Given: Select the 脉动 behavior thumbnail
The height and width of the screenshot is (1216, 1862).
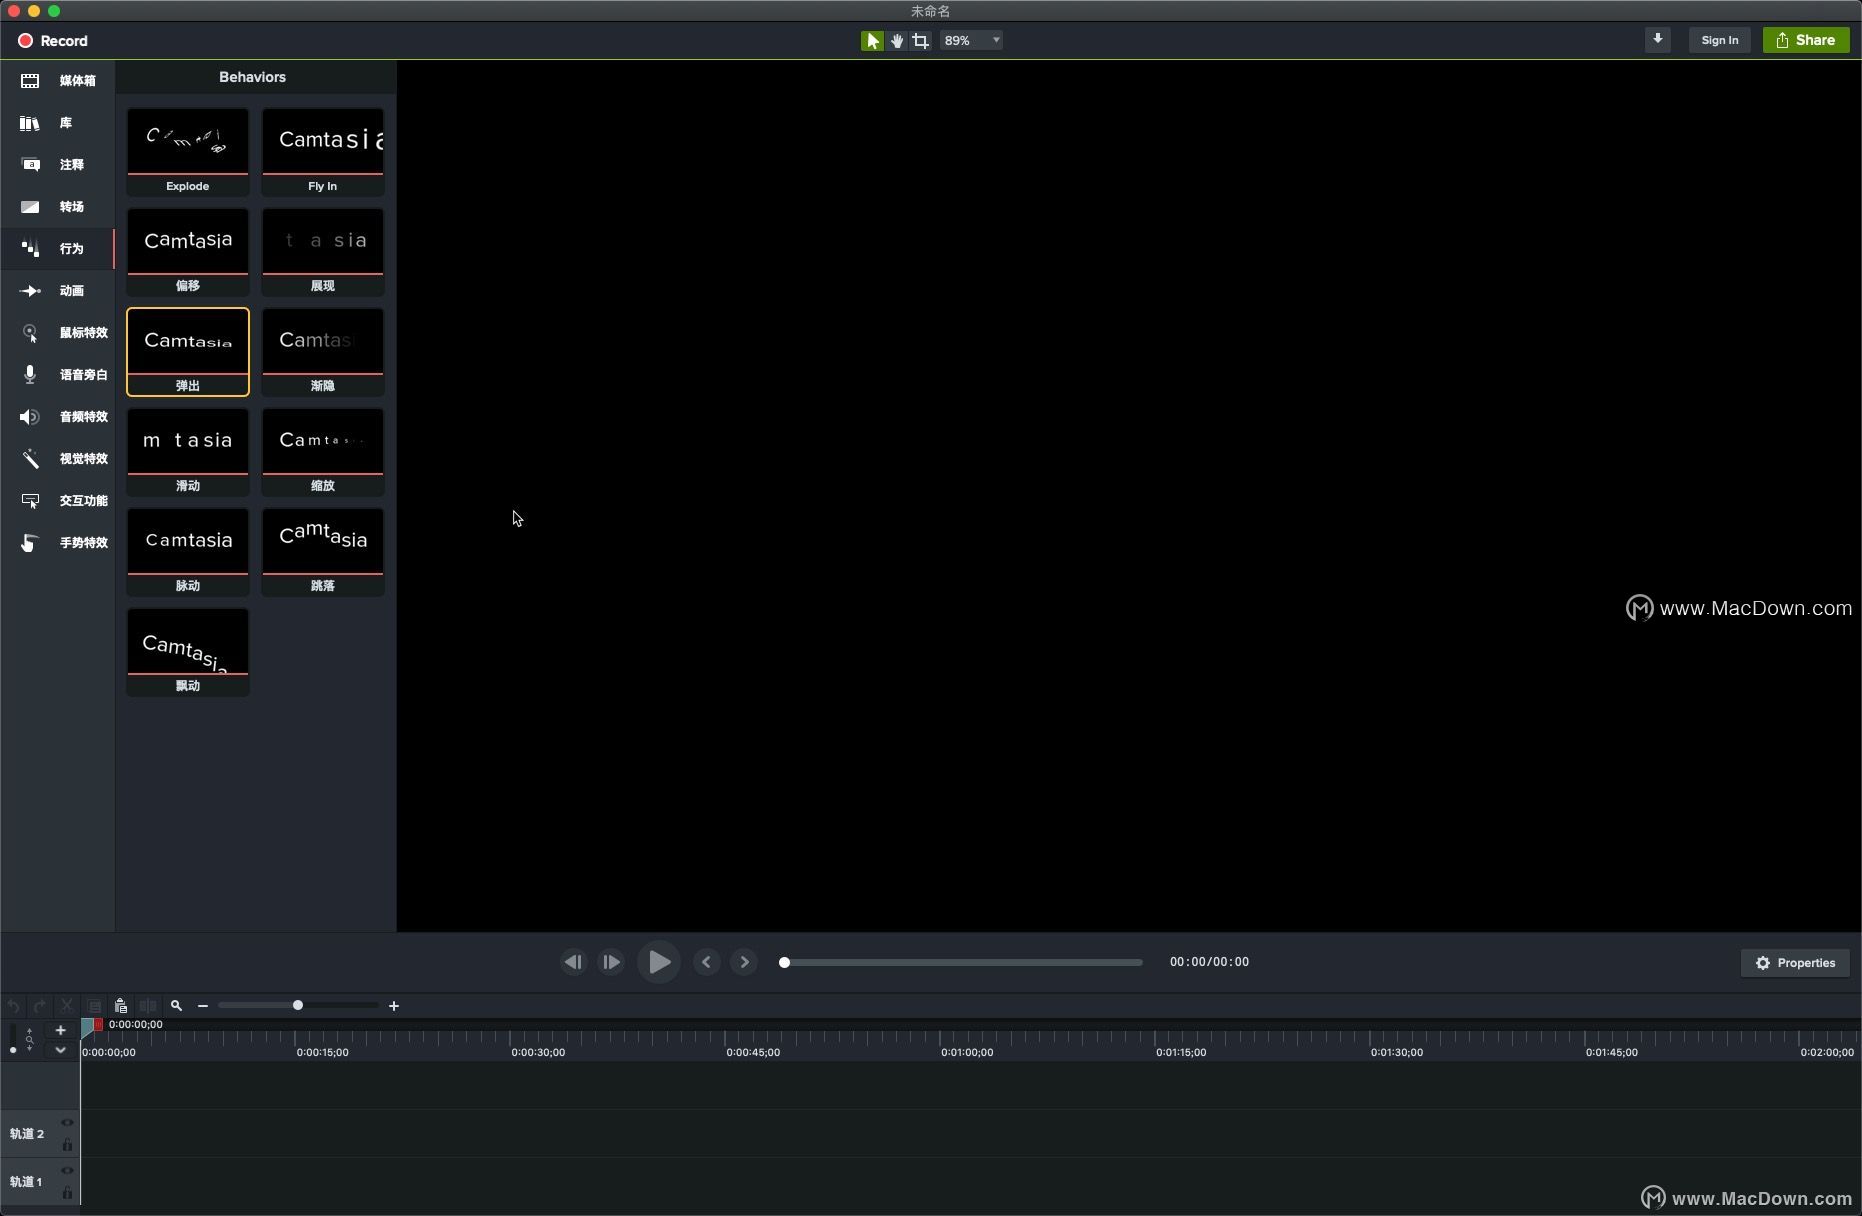Looking at the screenshot, I should pyautogui.click(x=188, y=552).
